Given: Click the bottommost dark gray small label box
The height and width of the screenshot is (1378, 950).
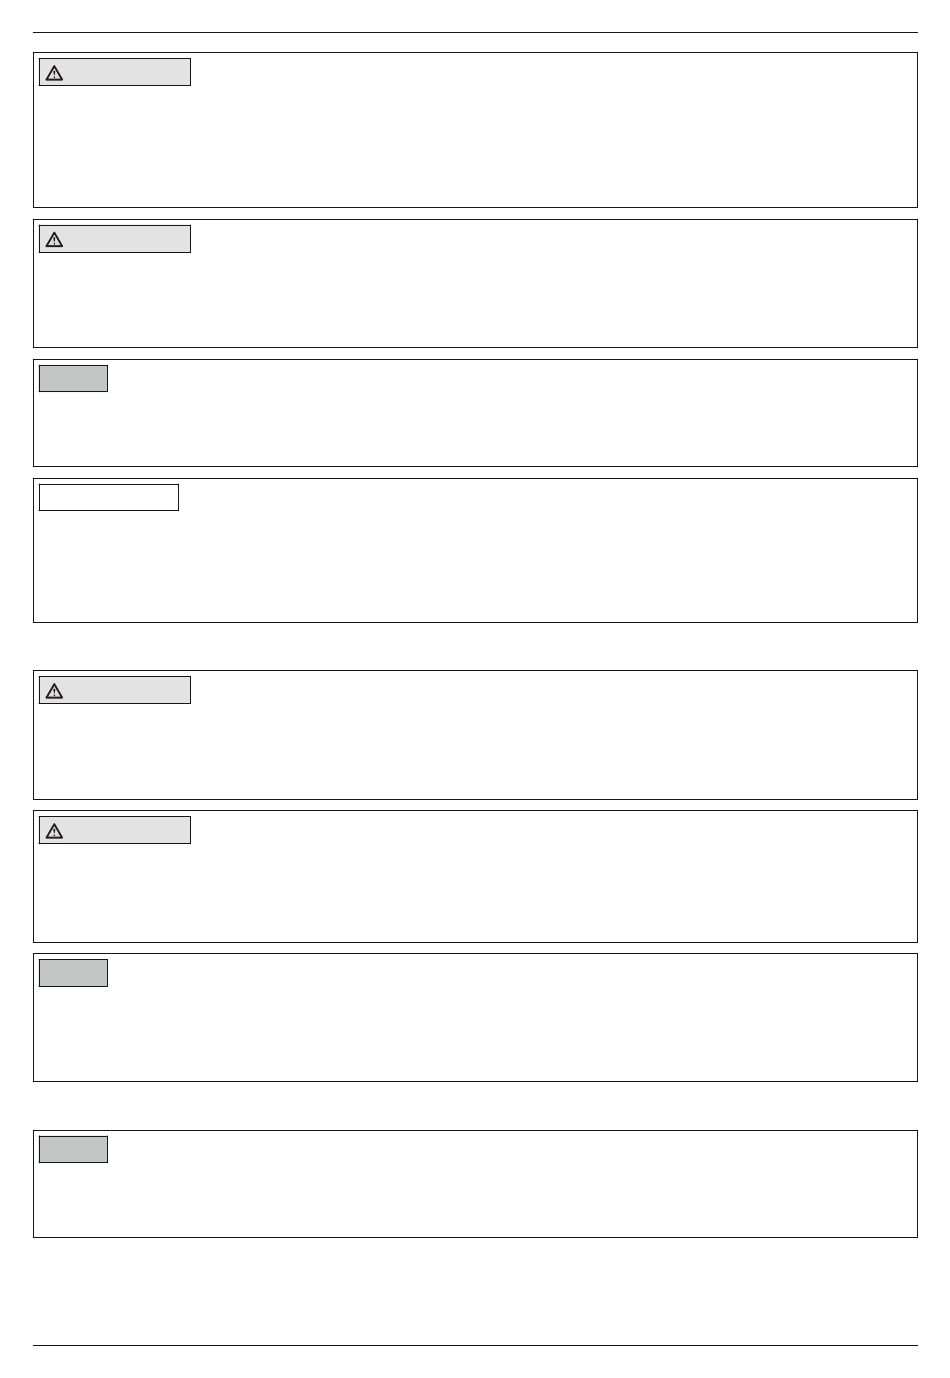Looking at the screenshot, I should [73, 1149].
